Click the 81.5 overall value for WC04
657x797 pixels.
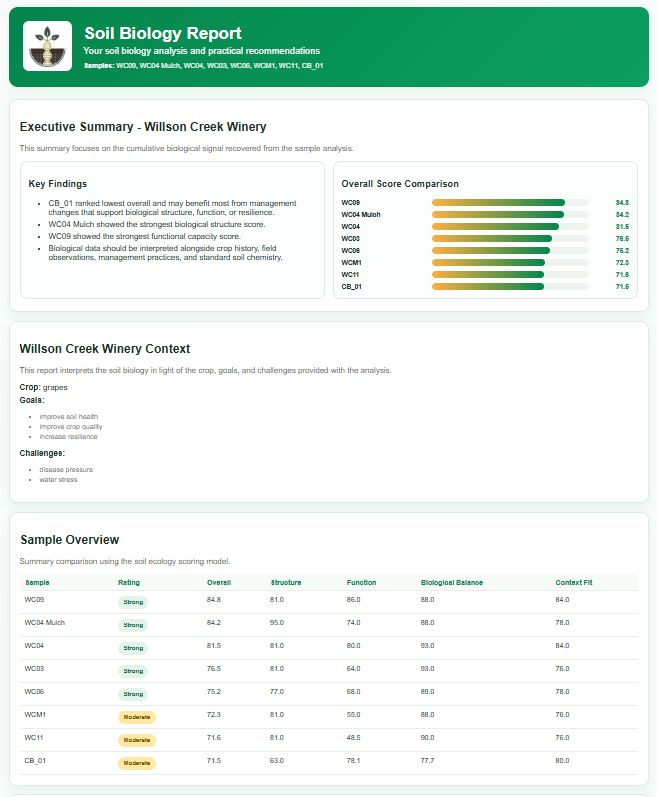(214, 646)
